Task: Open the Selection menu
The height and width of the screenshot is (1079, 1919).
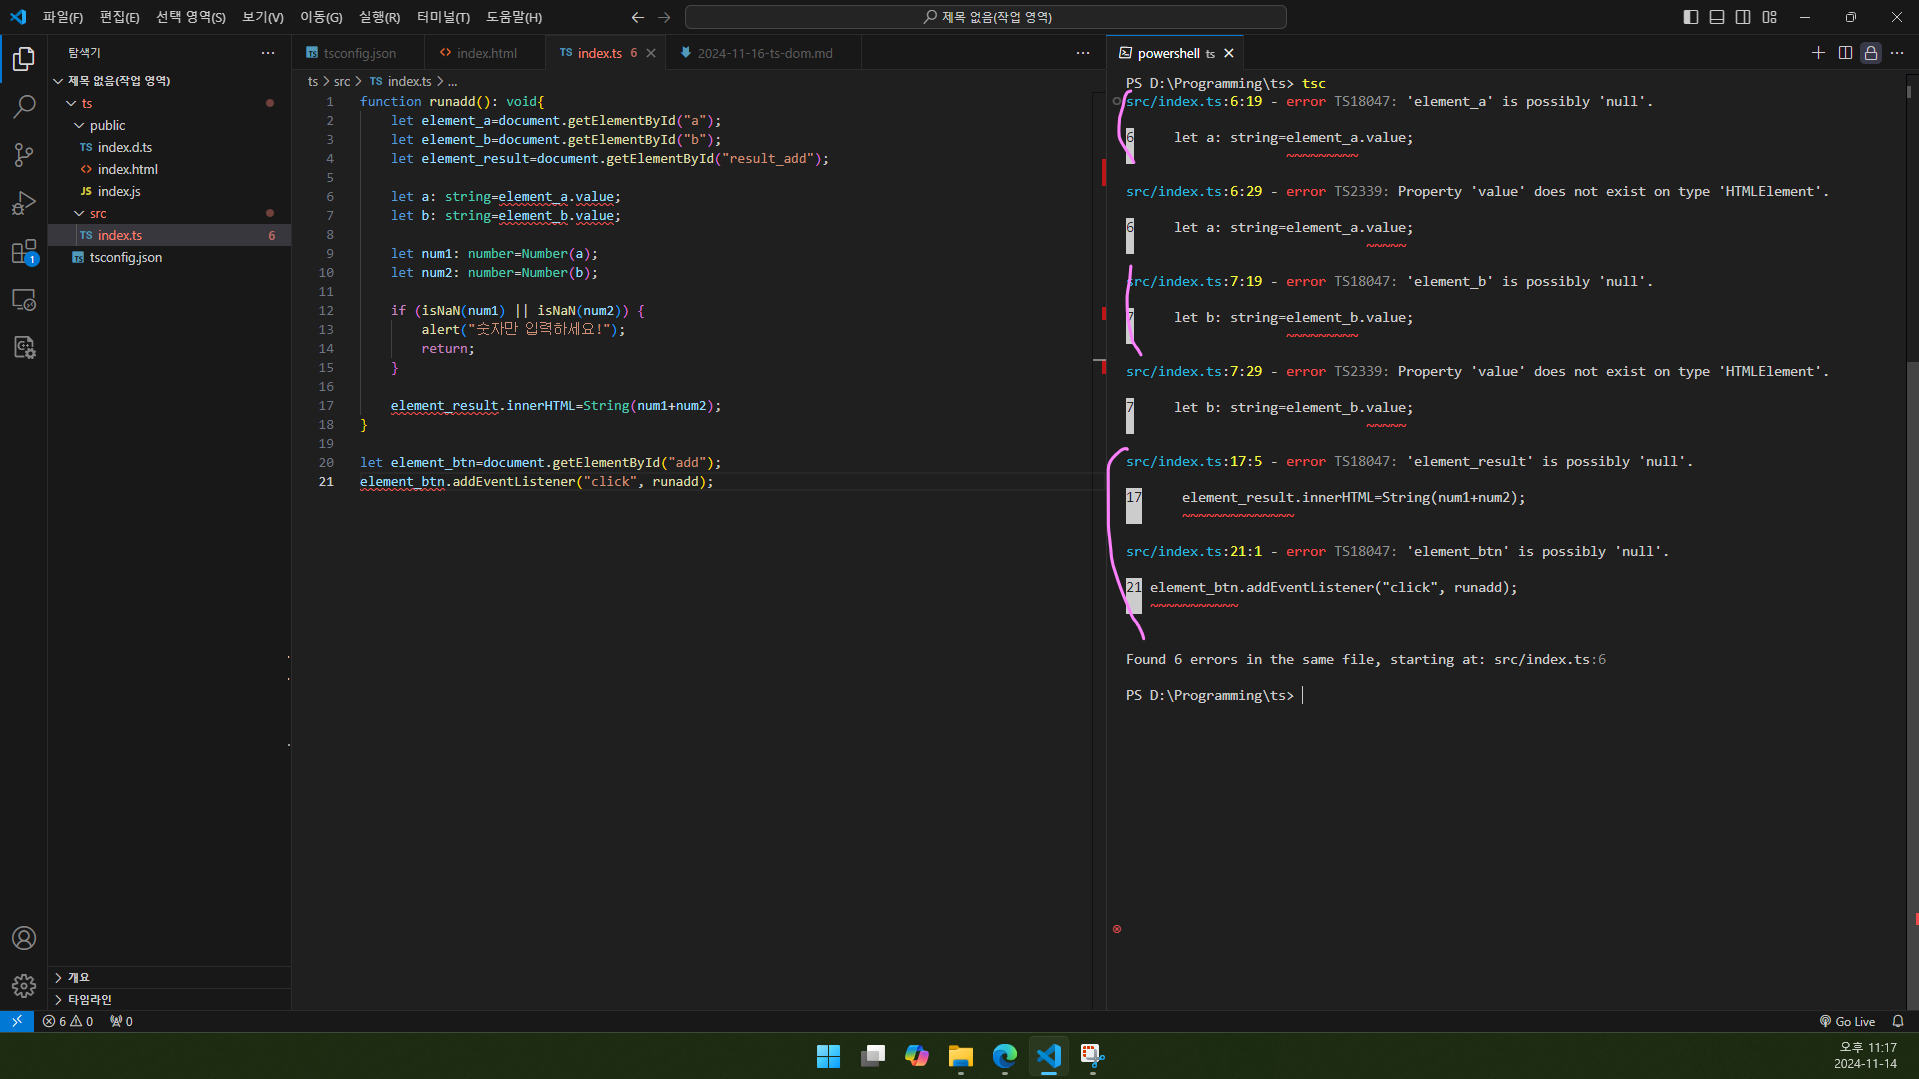Action: coord(190,17)
